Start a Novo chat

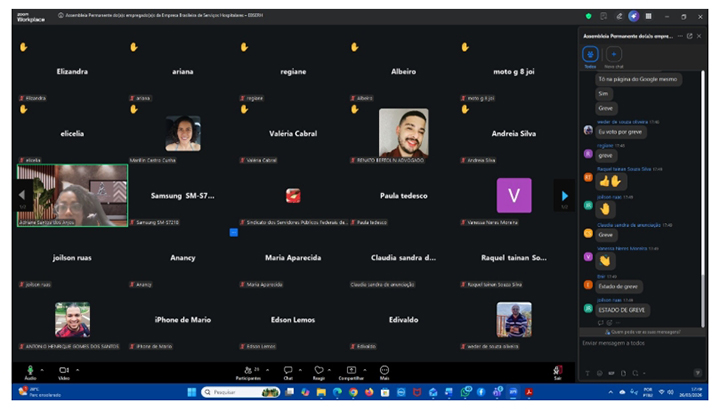(613, 55)
